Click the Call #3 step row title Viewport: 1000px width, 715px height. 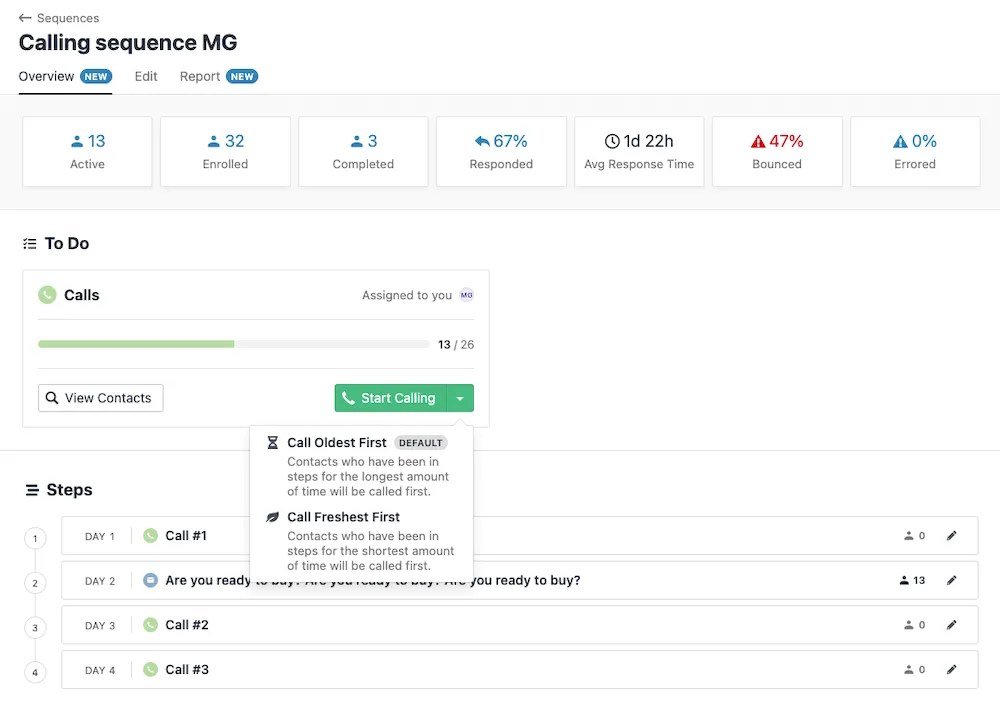coord(187,670)
